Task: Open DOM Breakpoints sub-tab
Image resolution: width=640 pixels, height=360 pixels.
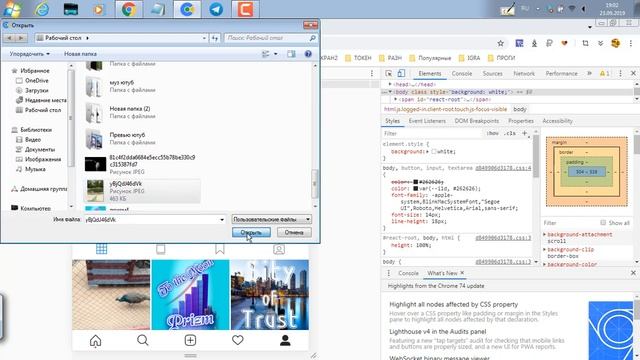Action: (x=477, y=121)
